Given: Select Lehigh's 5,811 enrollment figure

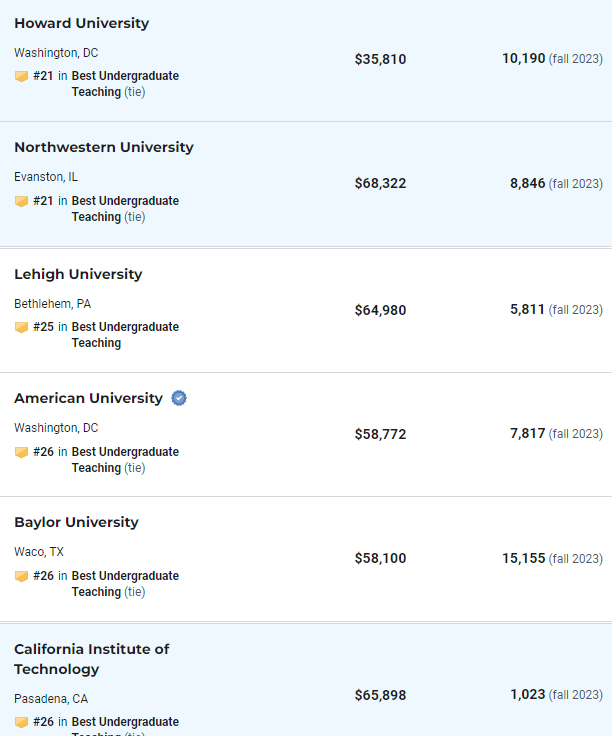Looking at the screenshot, I should (x=528, y=309).
